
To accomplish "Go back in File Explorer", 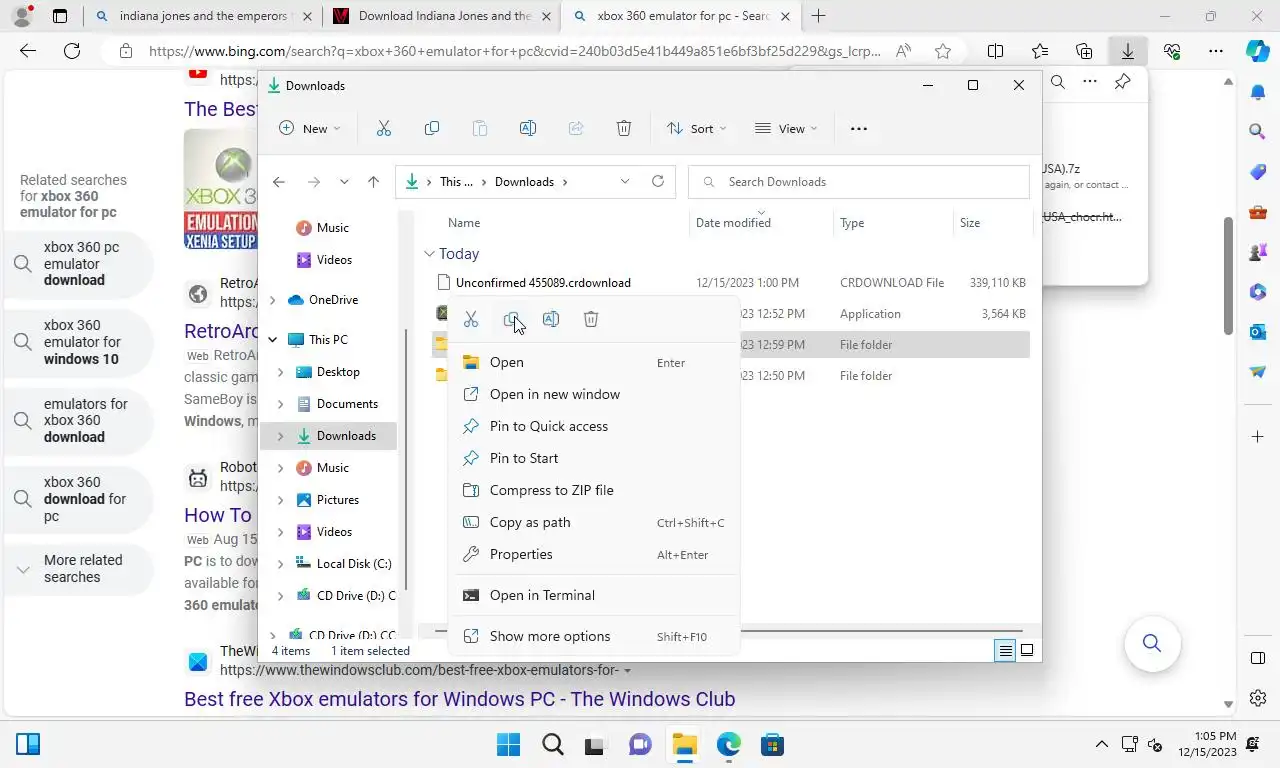I will (x=279, y=182).
